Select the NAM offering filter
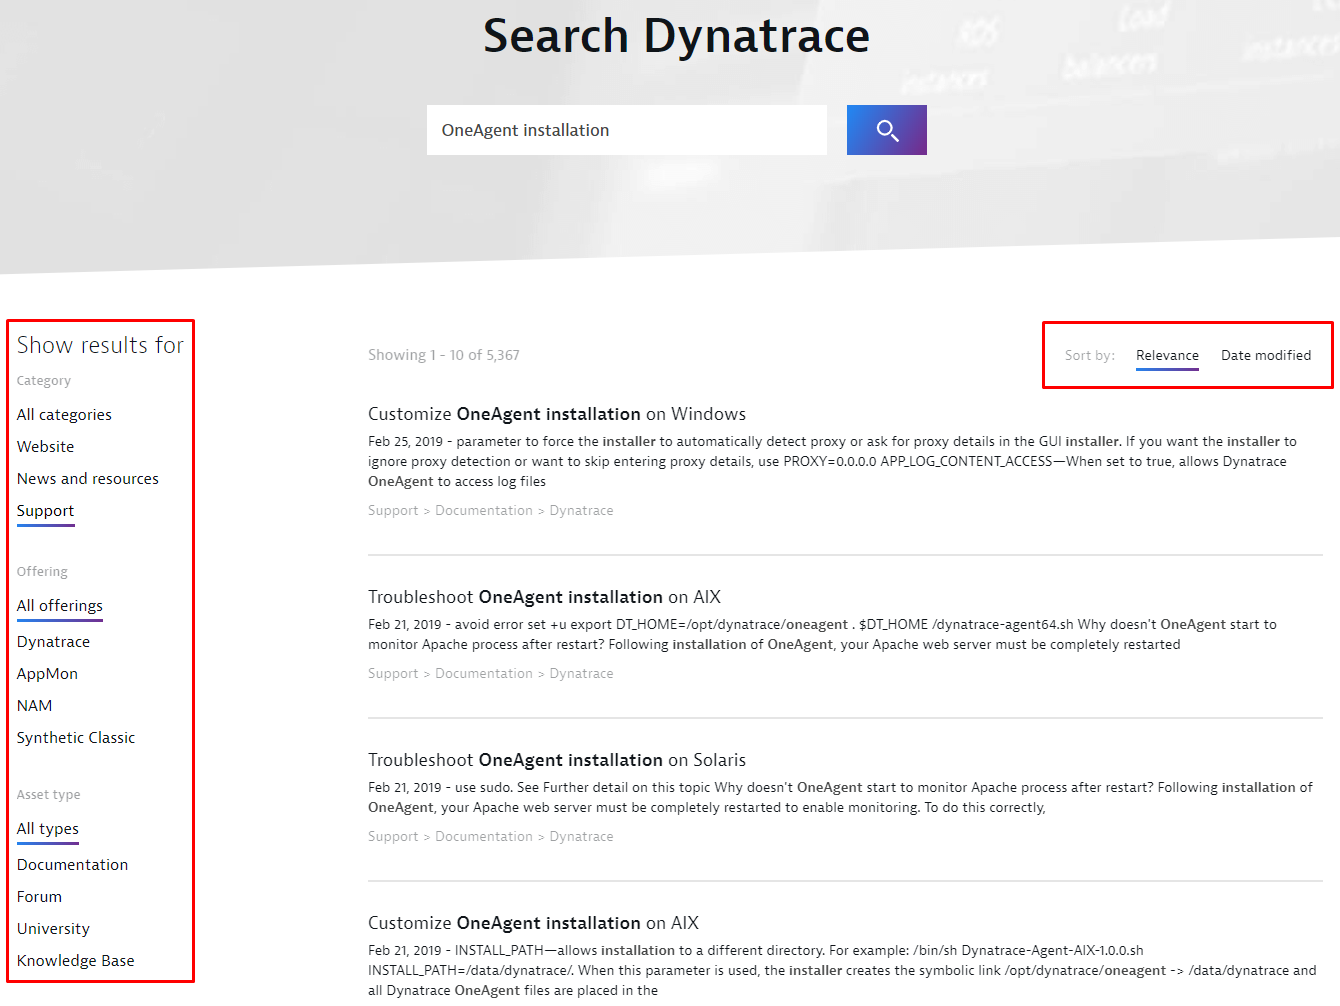 (x=34, y=705)
